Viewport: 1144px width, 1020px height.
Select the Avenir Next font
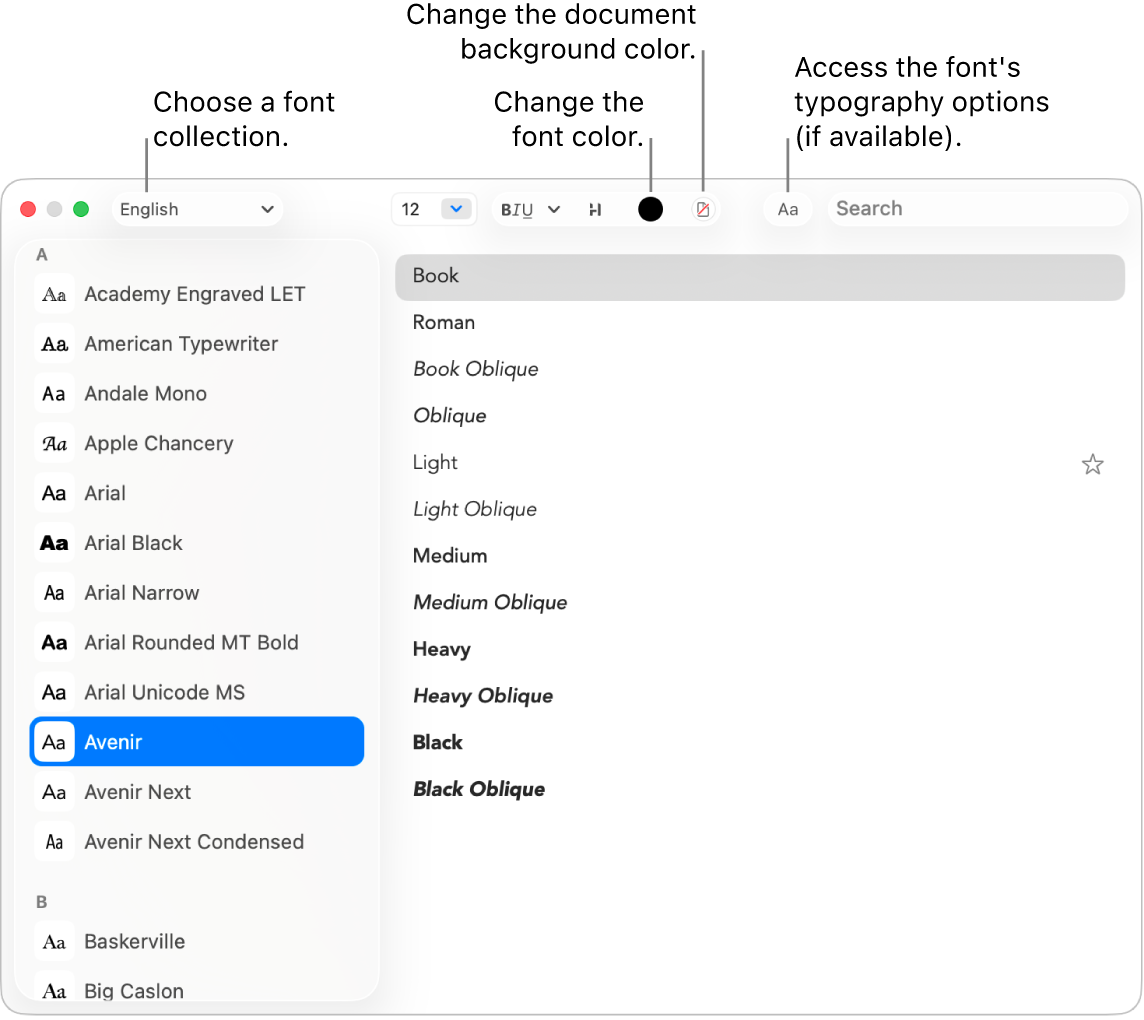[138, 792]
